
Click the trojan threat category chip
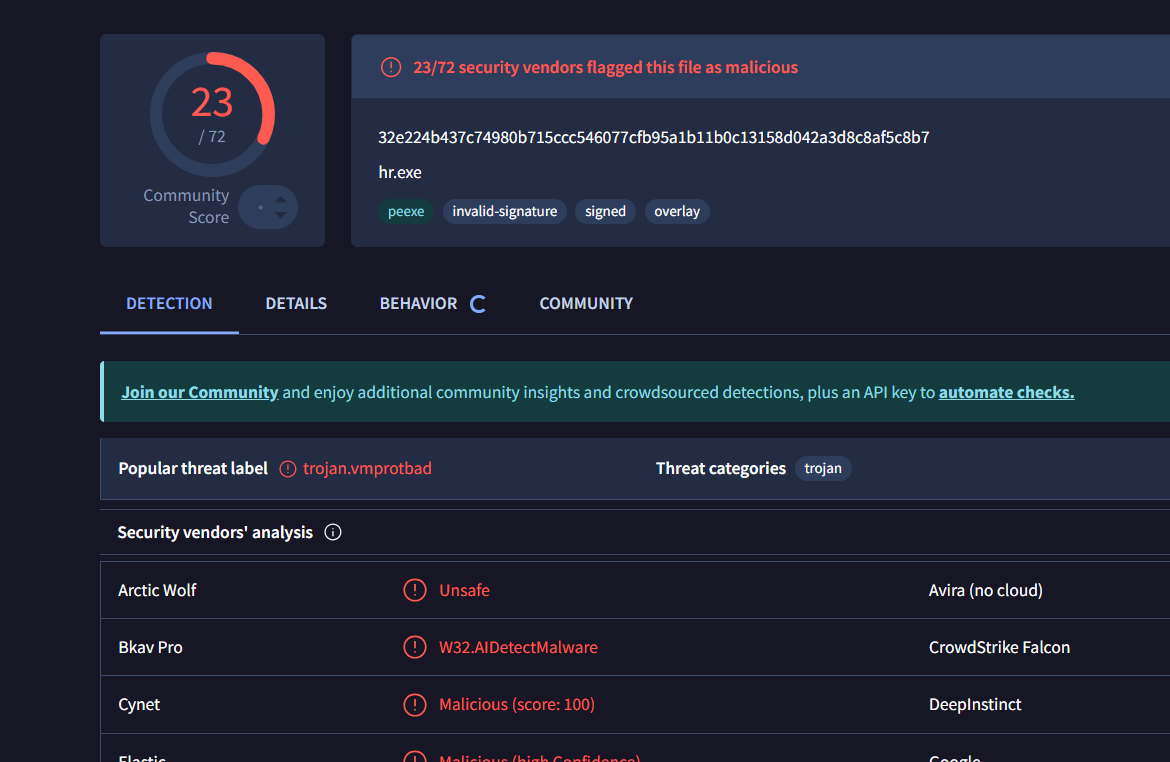point(823,469)
